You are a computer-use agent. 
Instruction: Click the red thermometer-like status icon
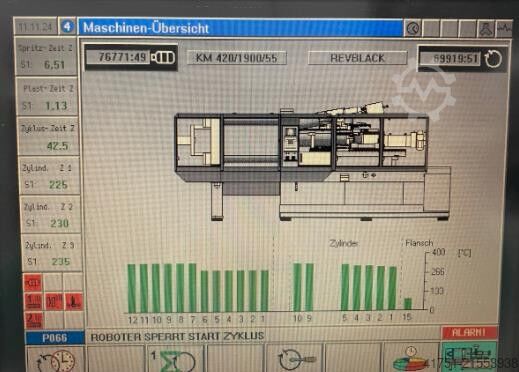[x=73, y=301]
